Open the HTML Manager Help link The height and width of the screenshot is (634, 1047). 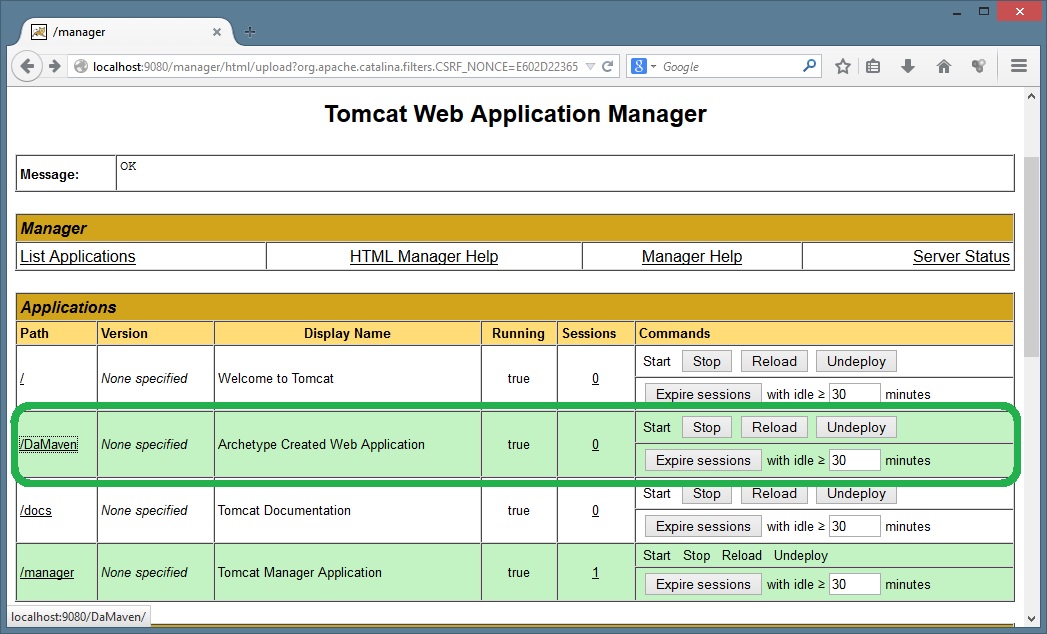[423, 256]
